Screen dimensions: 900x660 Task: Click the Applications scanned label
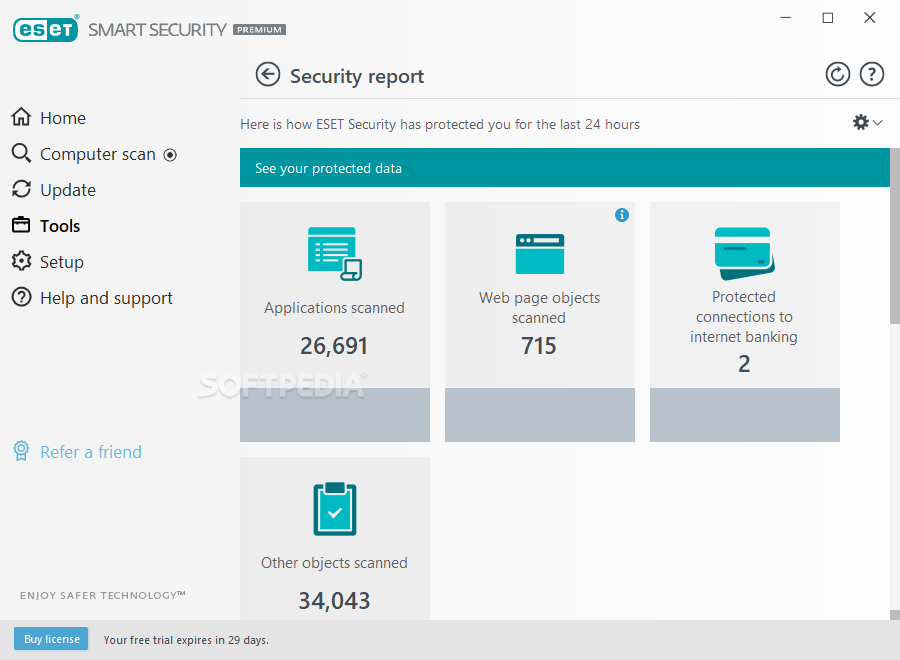coord(334,308)
